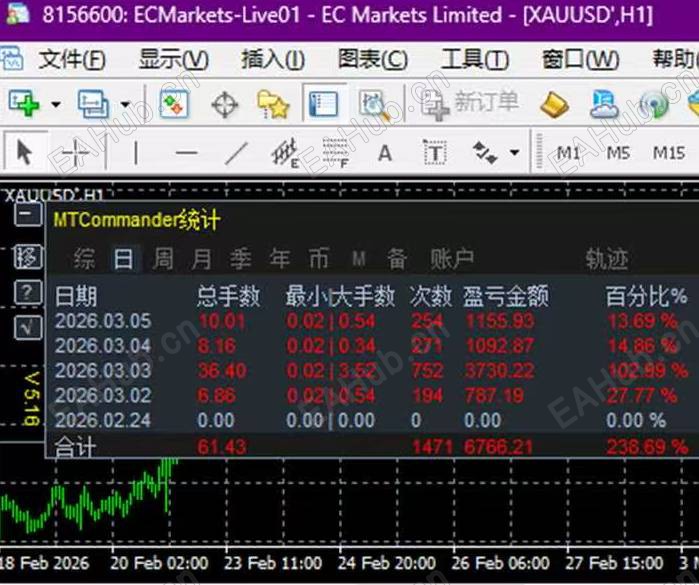Screen dimensions: 699x585
Task: Select the 备 tab
Action: 397,259
